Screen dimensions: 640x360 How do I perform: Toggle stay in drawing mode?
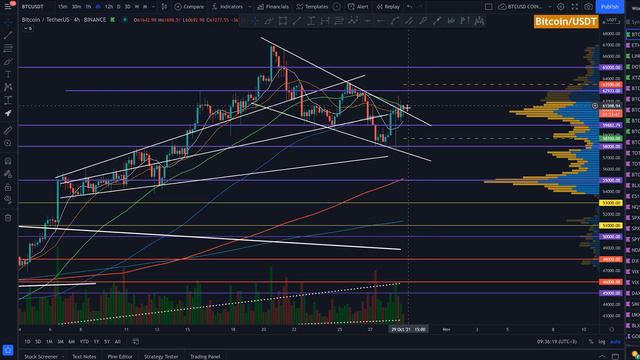(x=8, y=174)
